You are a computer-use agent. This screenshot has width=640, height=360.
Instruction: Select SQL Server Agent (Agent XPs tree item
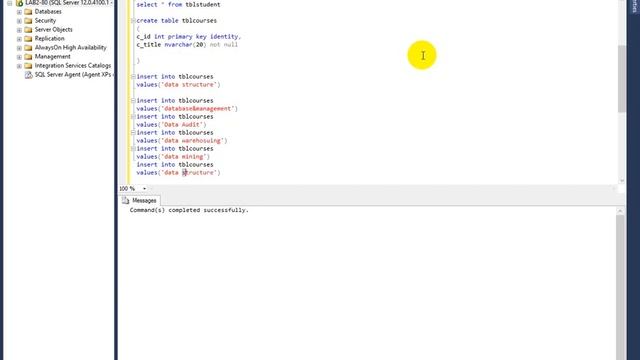coord(74,75)
